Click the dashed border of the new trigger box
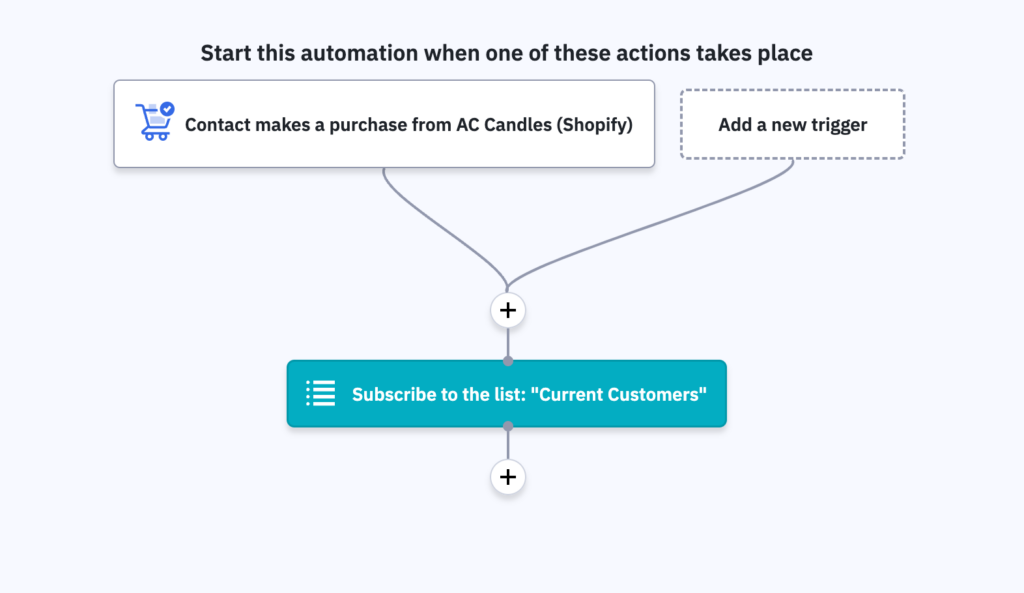The image size is (1024, 593). (792, 90)
